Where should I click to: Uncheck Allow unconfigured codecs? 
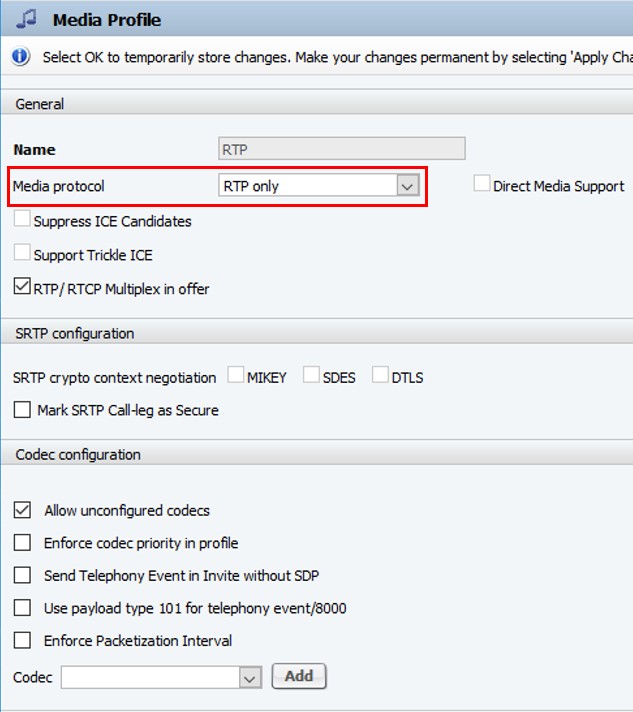coord(22,510)
